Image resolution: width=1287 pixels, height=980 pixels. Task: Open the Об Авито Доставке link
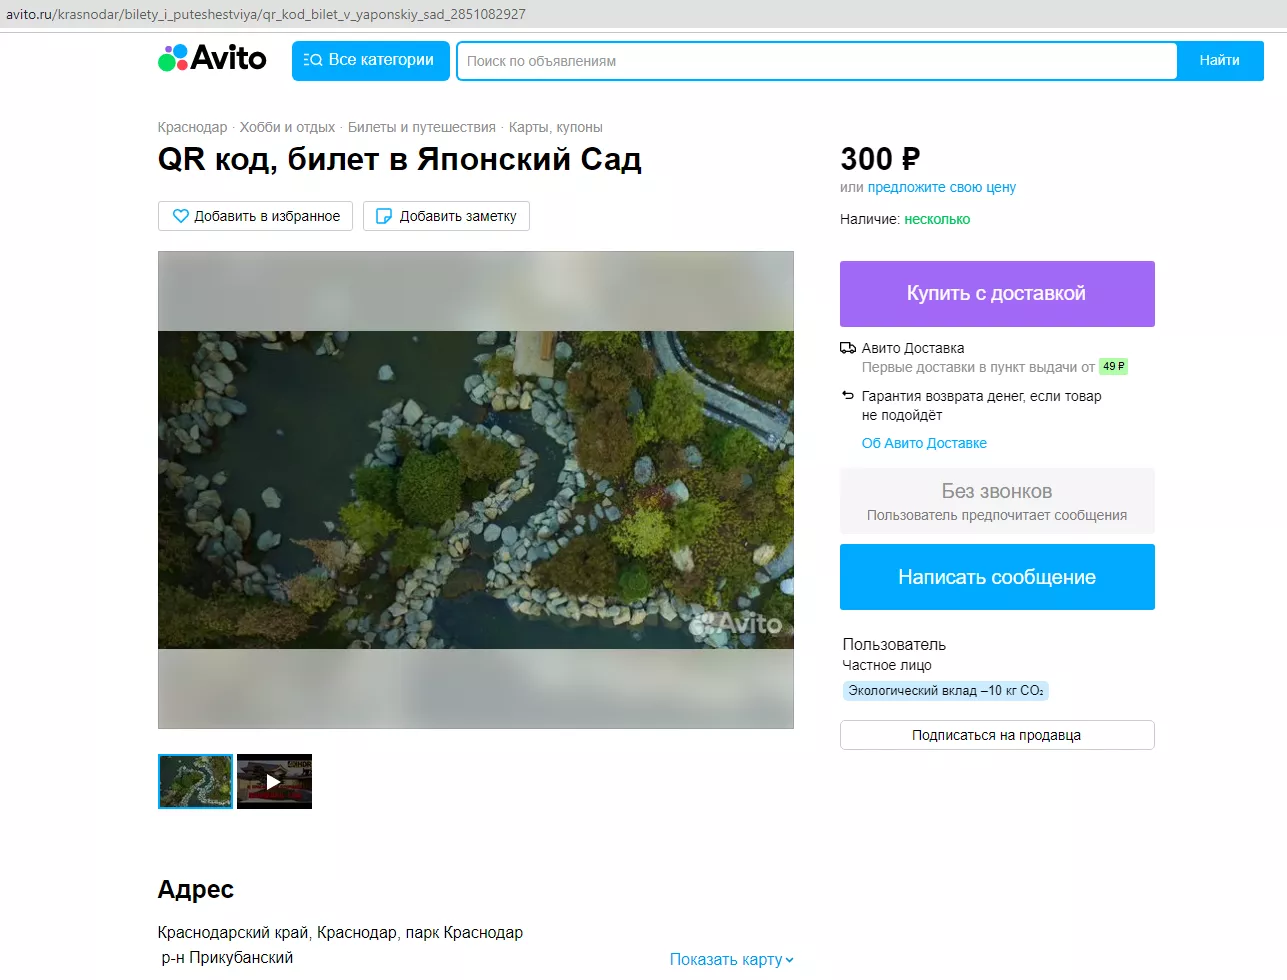coord(924,443)
